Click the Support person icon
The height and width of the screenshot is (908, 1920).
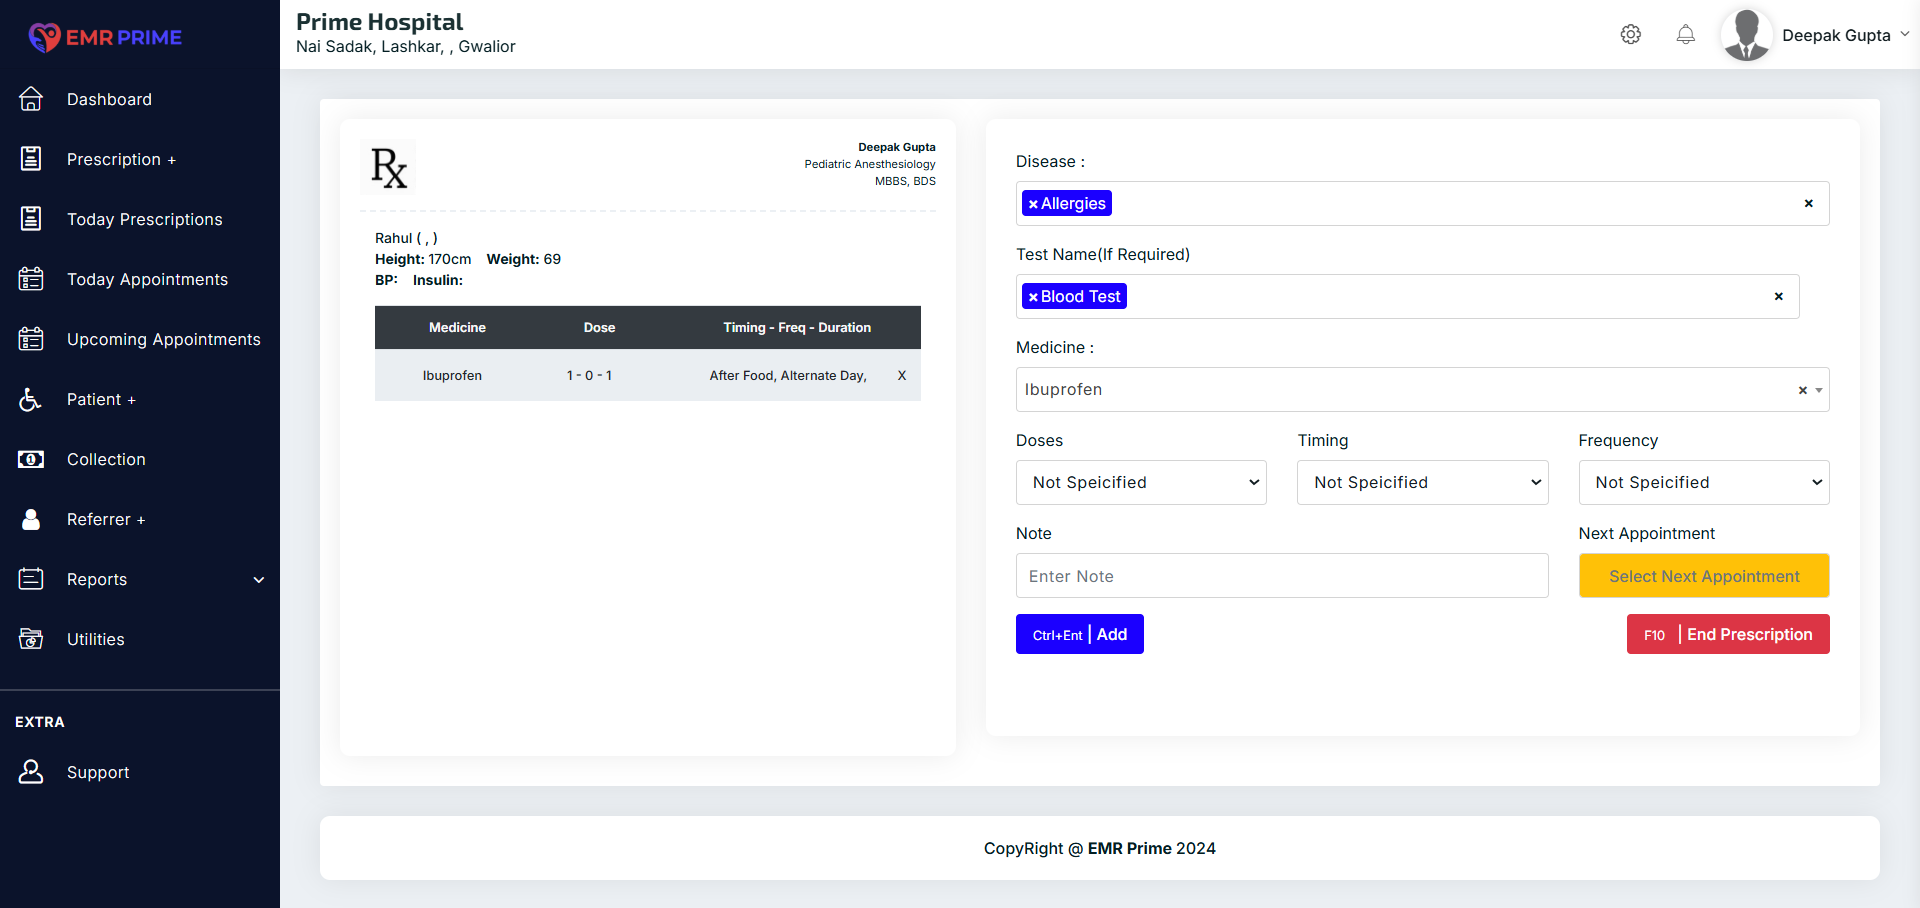[x=31, y=772]
